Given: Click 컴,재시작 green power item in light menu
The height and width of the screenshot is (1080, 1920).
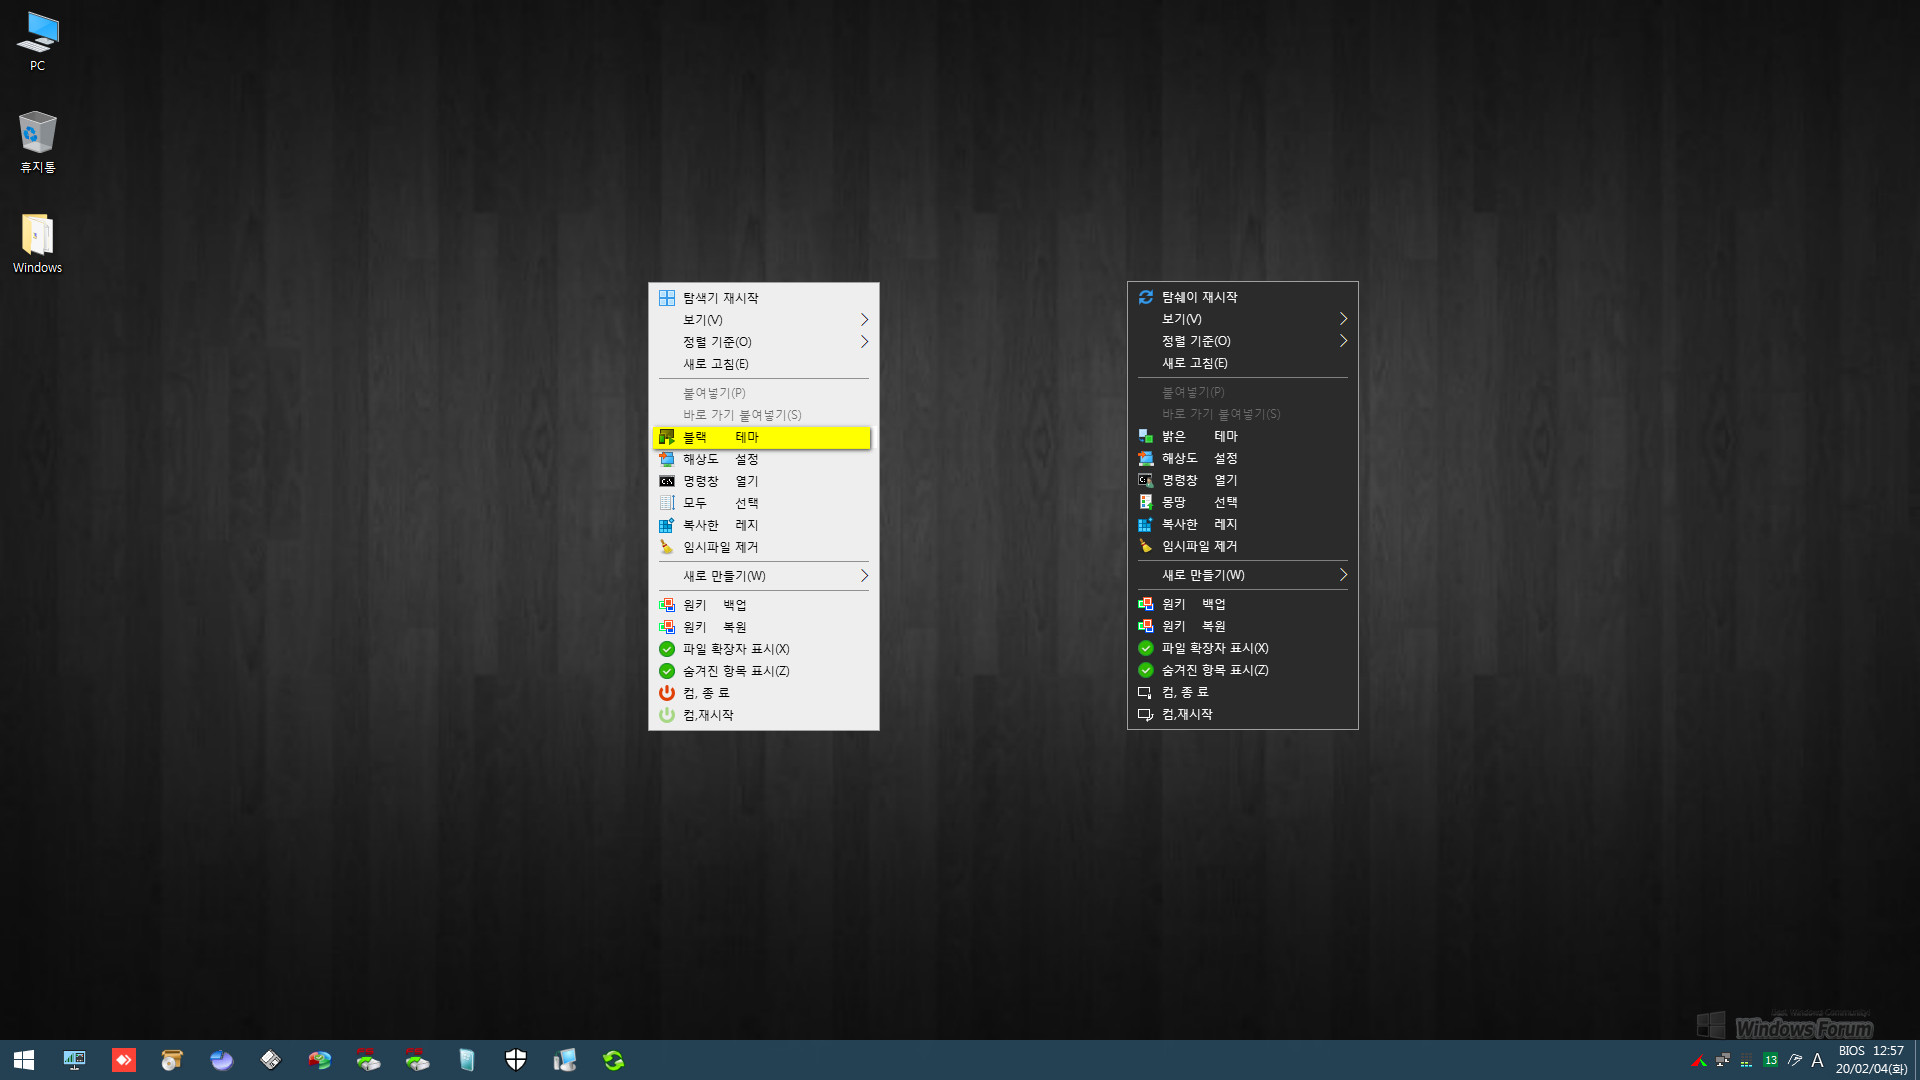Looking at the screenshot, I should click(763, 715).
